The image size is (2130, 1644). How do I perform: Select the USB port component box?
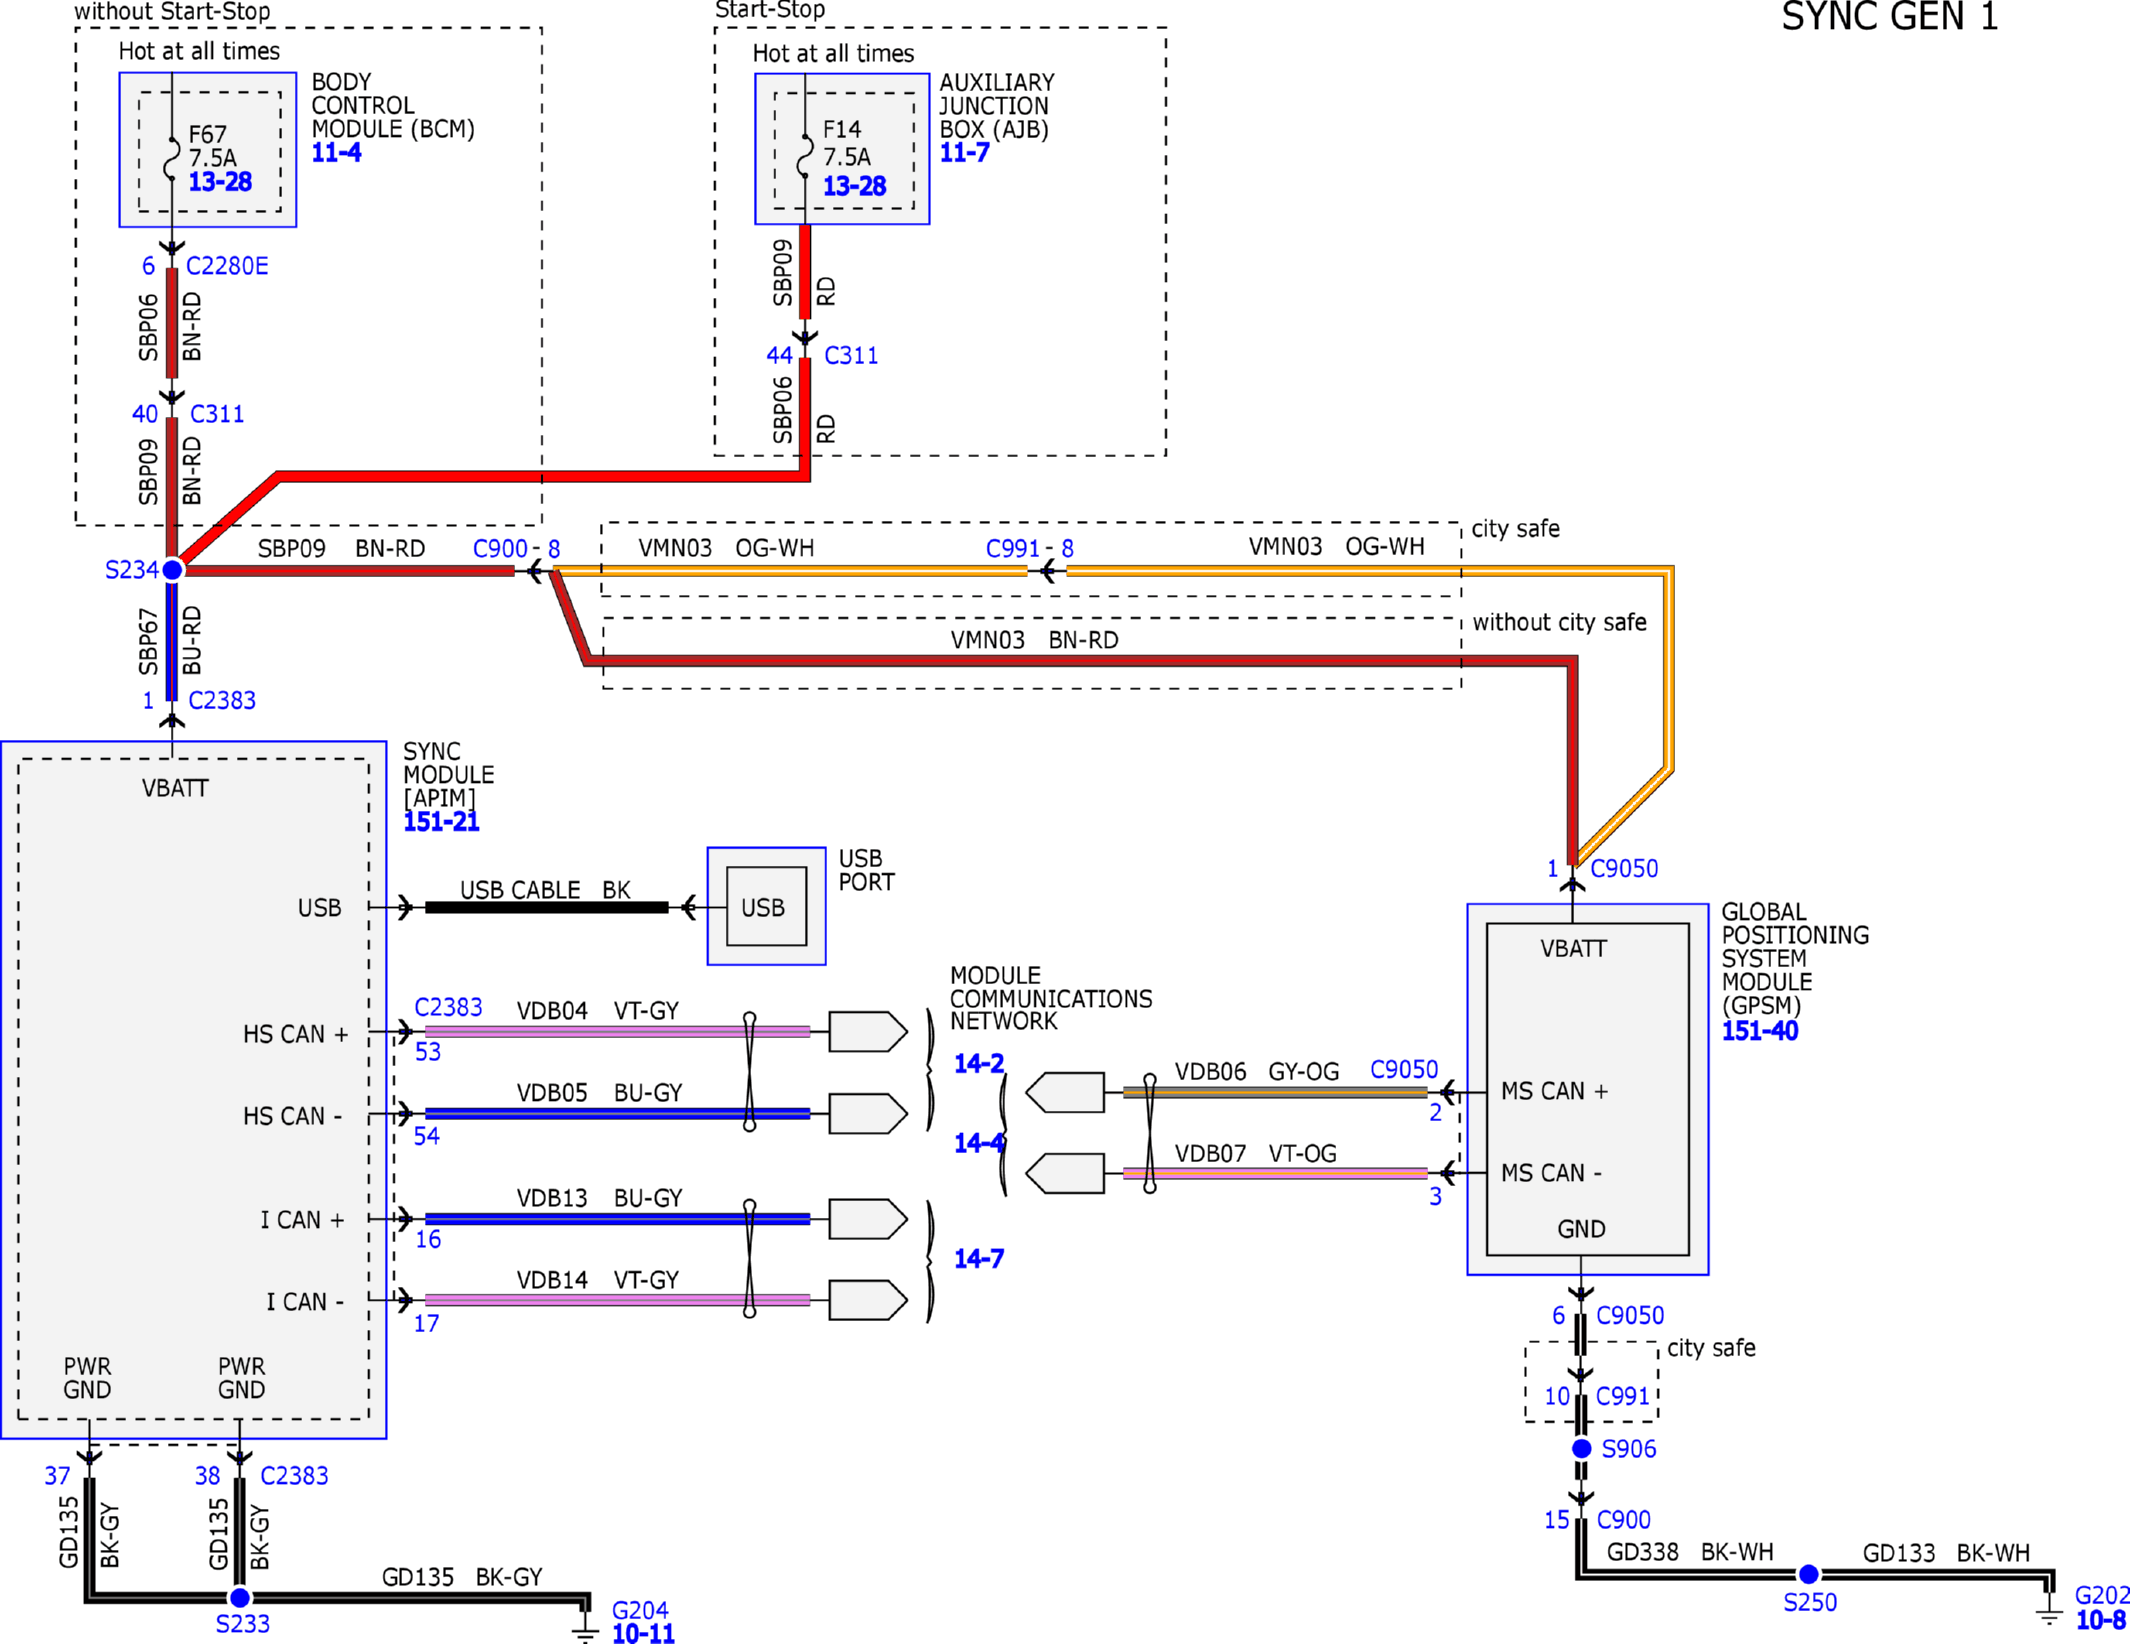[x=766, y=906]
